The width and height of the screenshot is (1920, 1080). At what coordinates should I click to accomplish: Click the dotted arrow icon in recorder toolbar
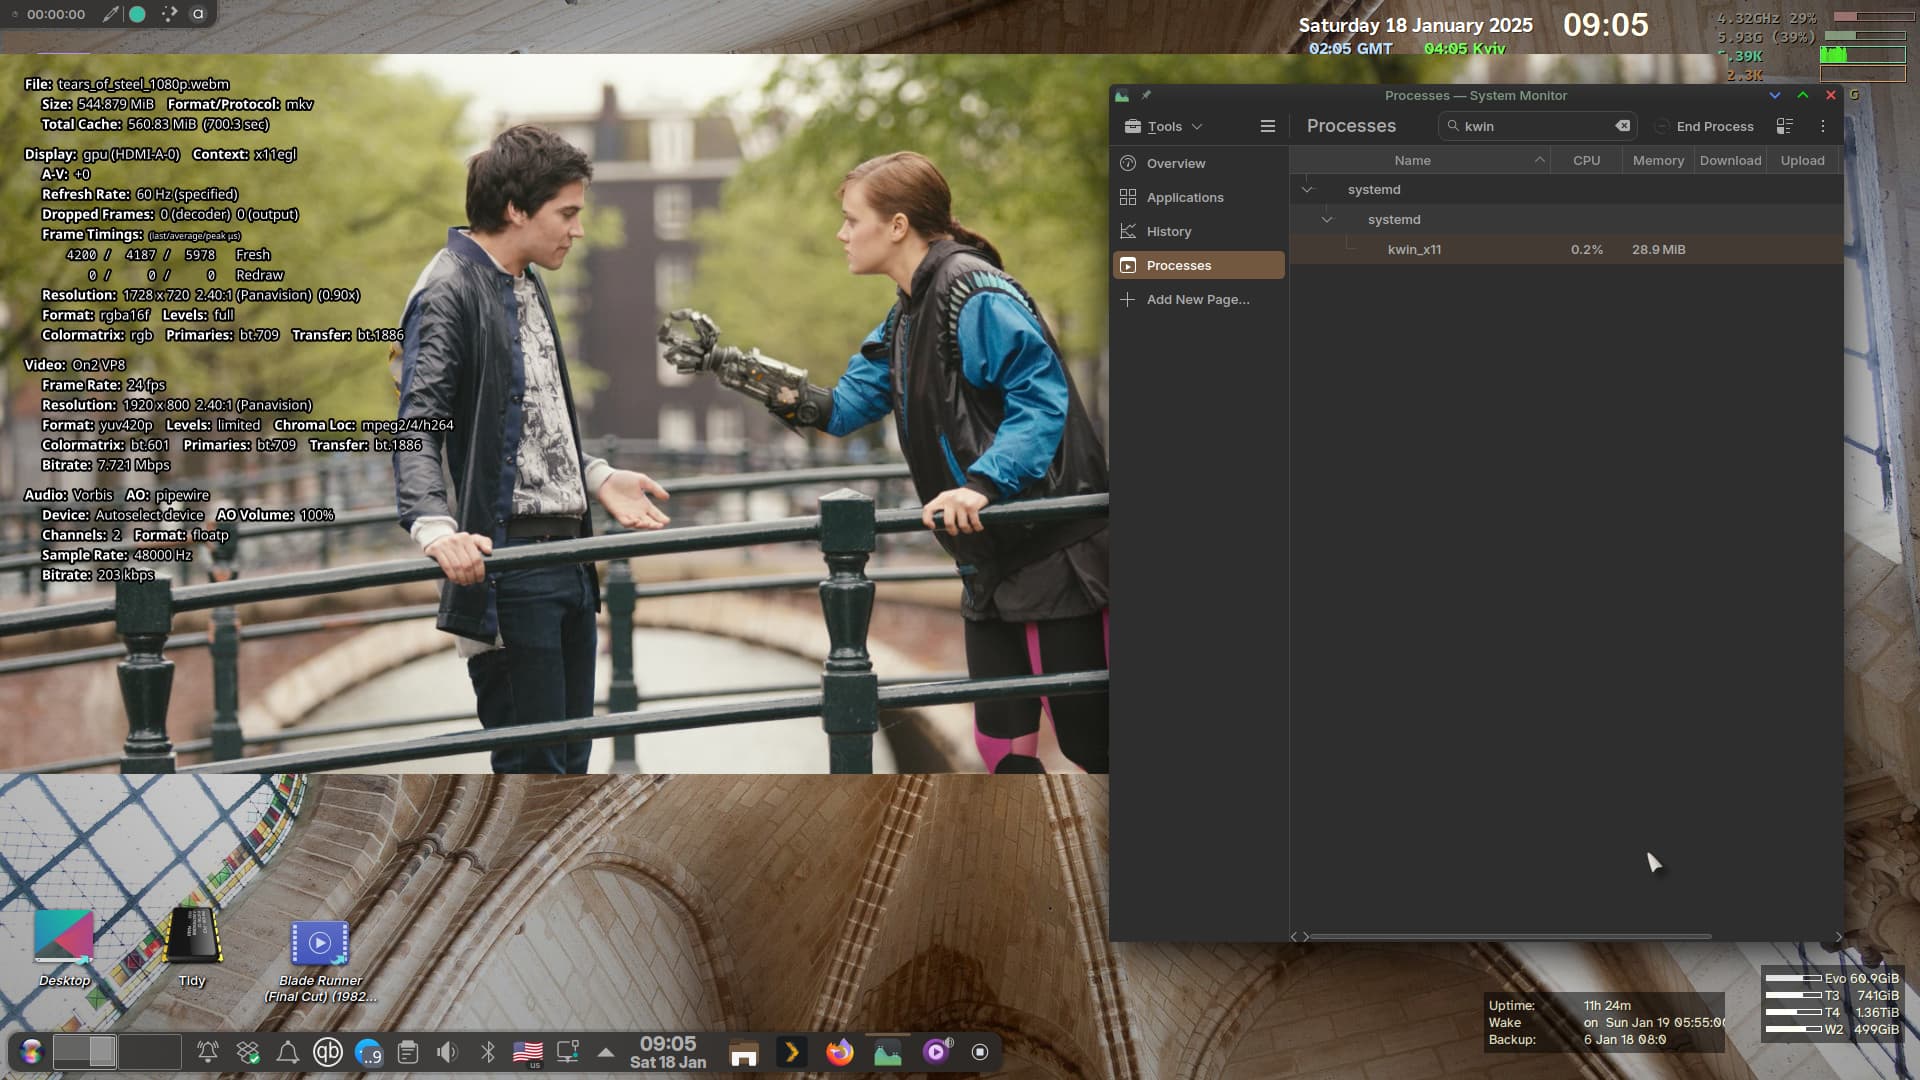coord(169,14)
